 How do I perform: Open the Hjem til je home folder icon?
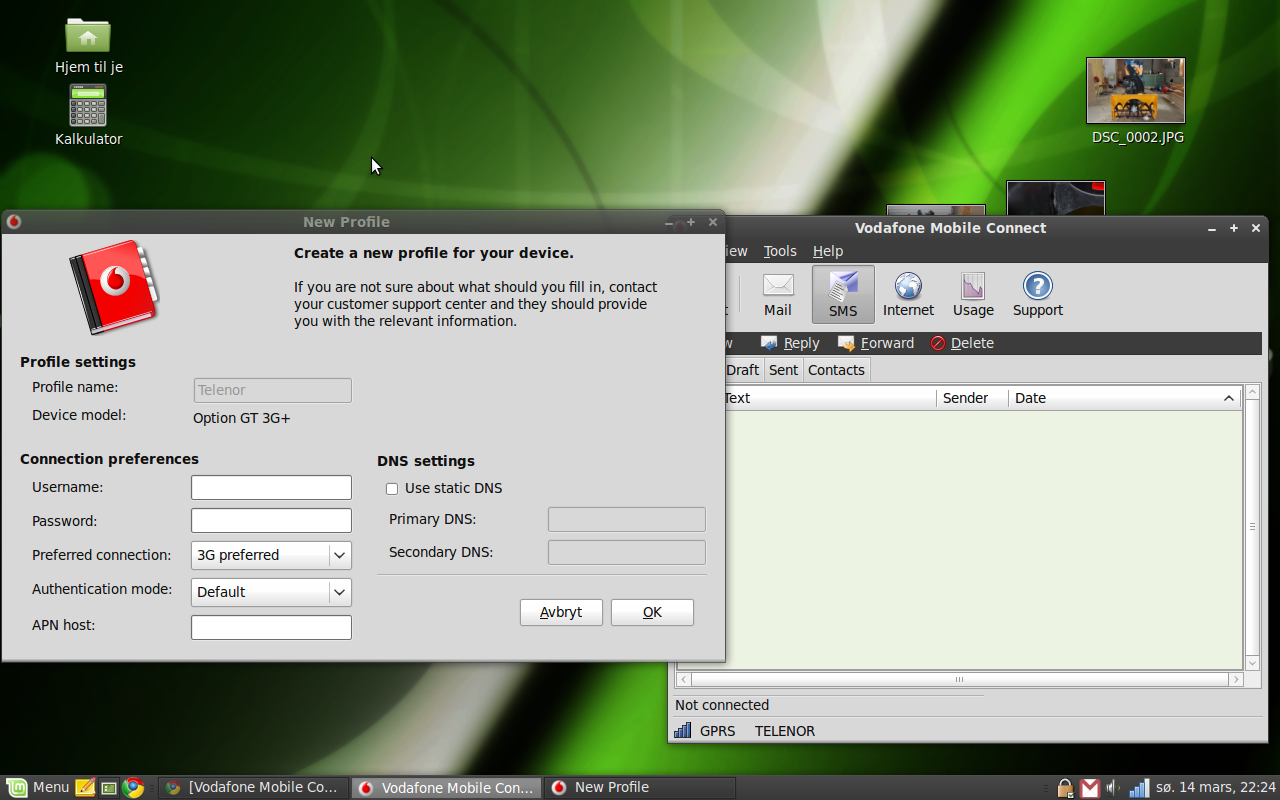tap(88, 46)
